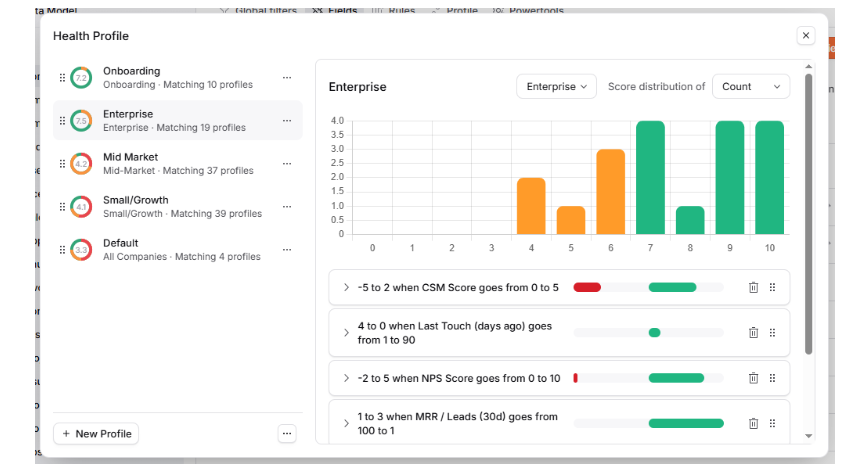Click the Default 3.3 score ring icon
Image resolution: width=862 pixels, height=471 pixels.
coord(81,250)
